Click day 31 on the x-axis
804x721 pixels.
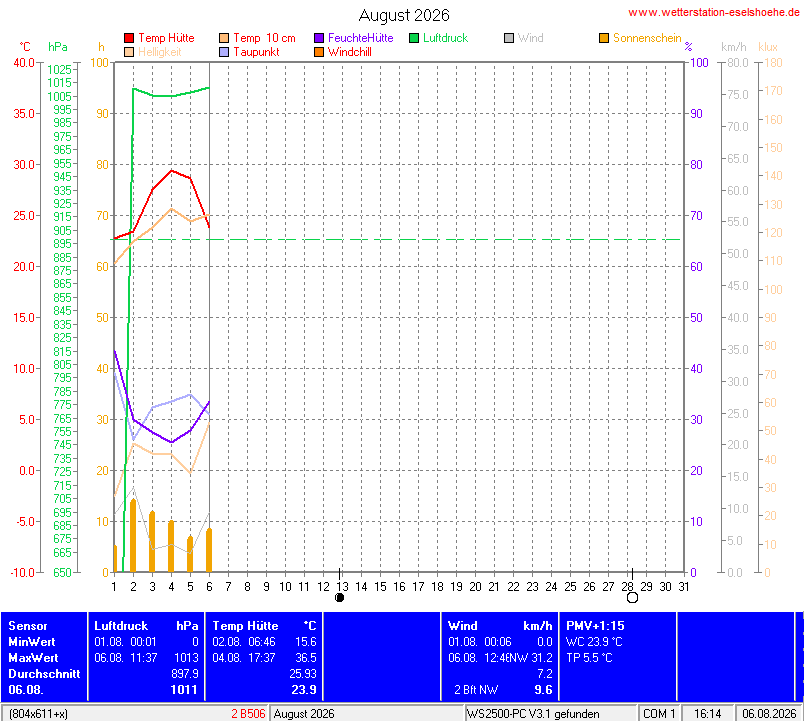tap(684, 587)
